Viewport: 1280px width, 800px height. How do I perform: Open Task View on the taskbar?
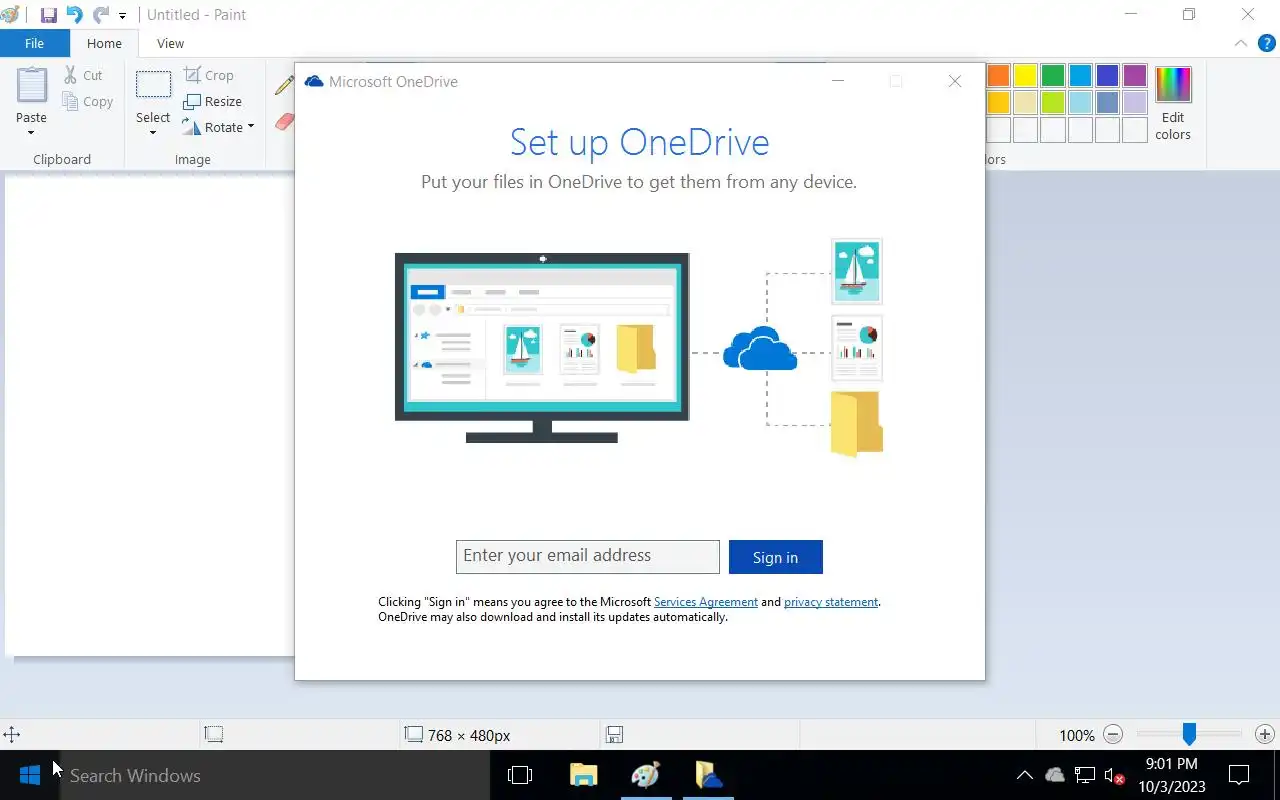(x=520, y=775)
